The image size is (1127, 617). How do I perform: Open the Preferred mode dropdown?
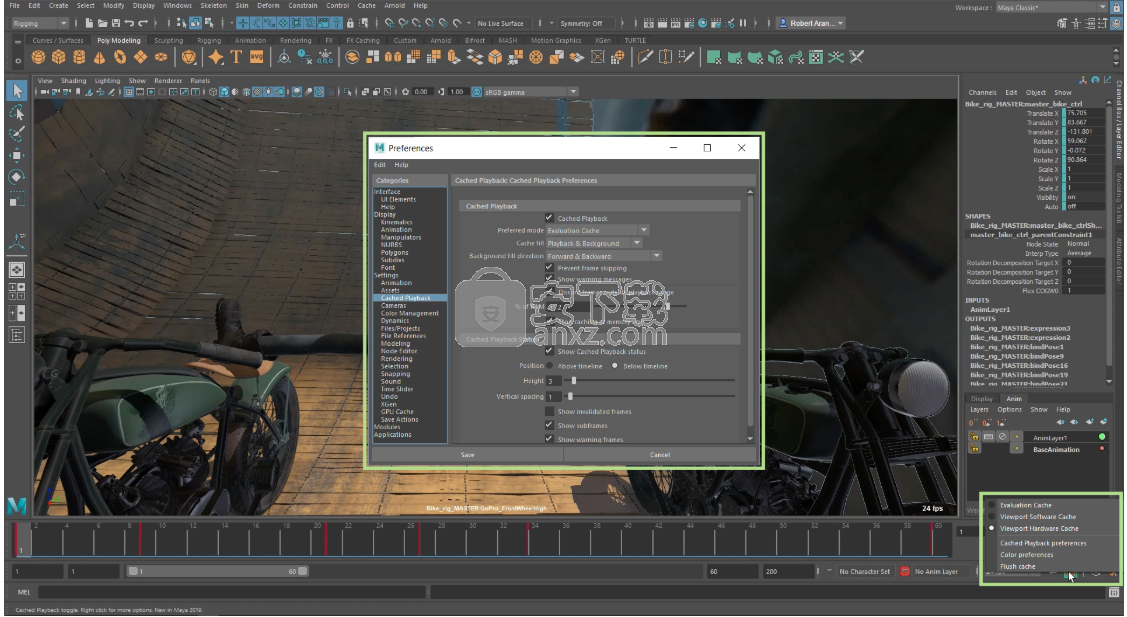tap(597, 230)
